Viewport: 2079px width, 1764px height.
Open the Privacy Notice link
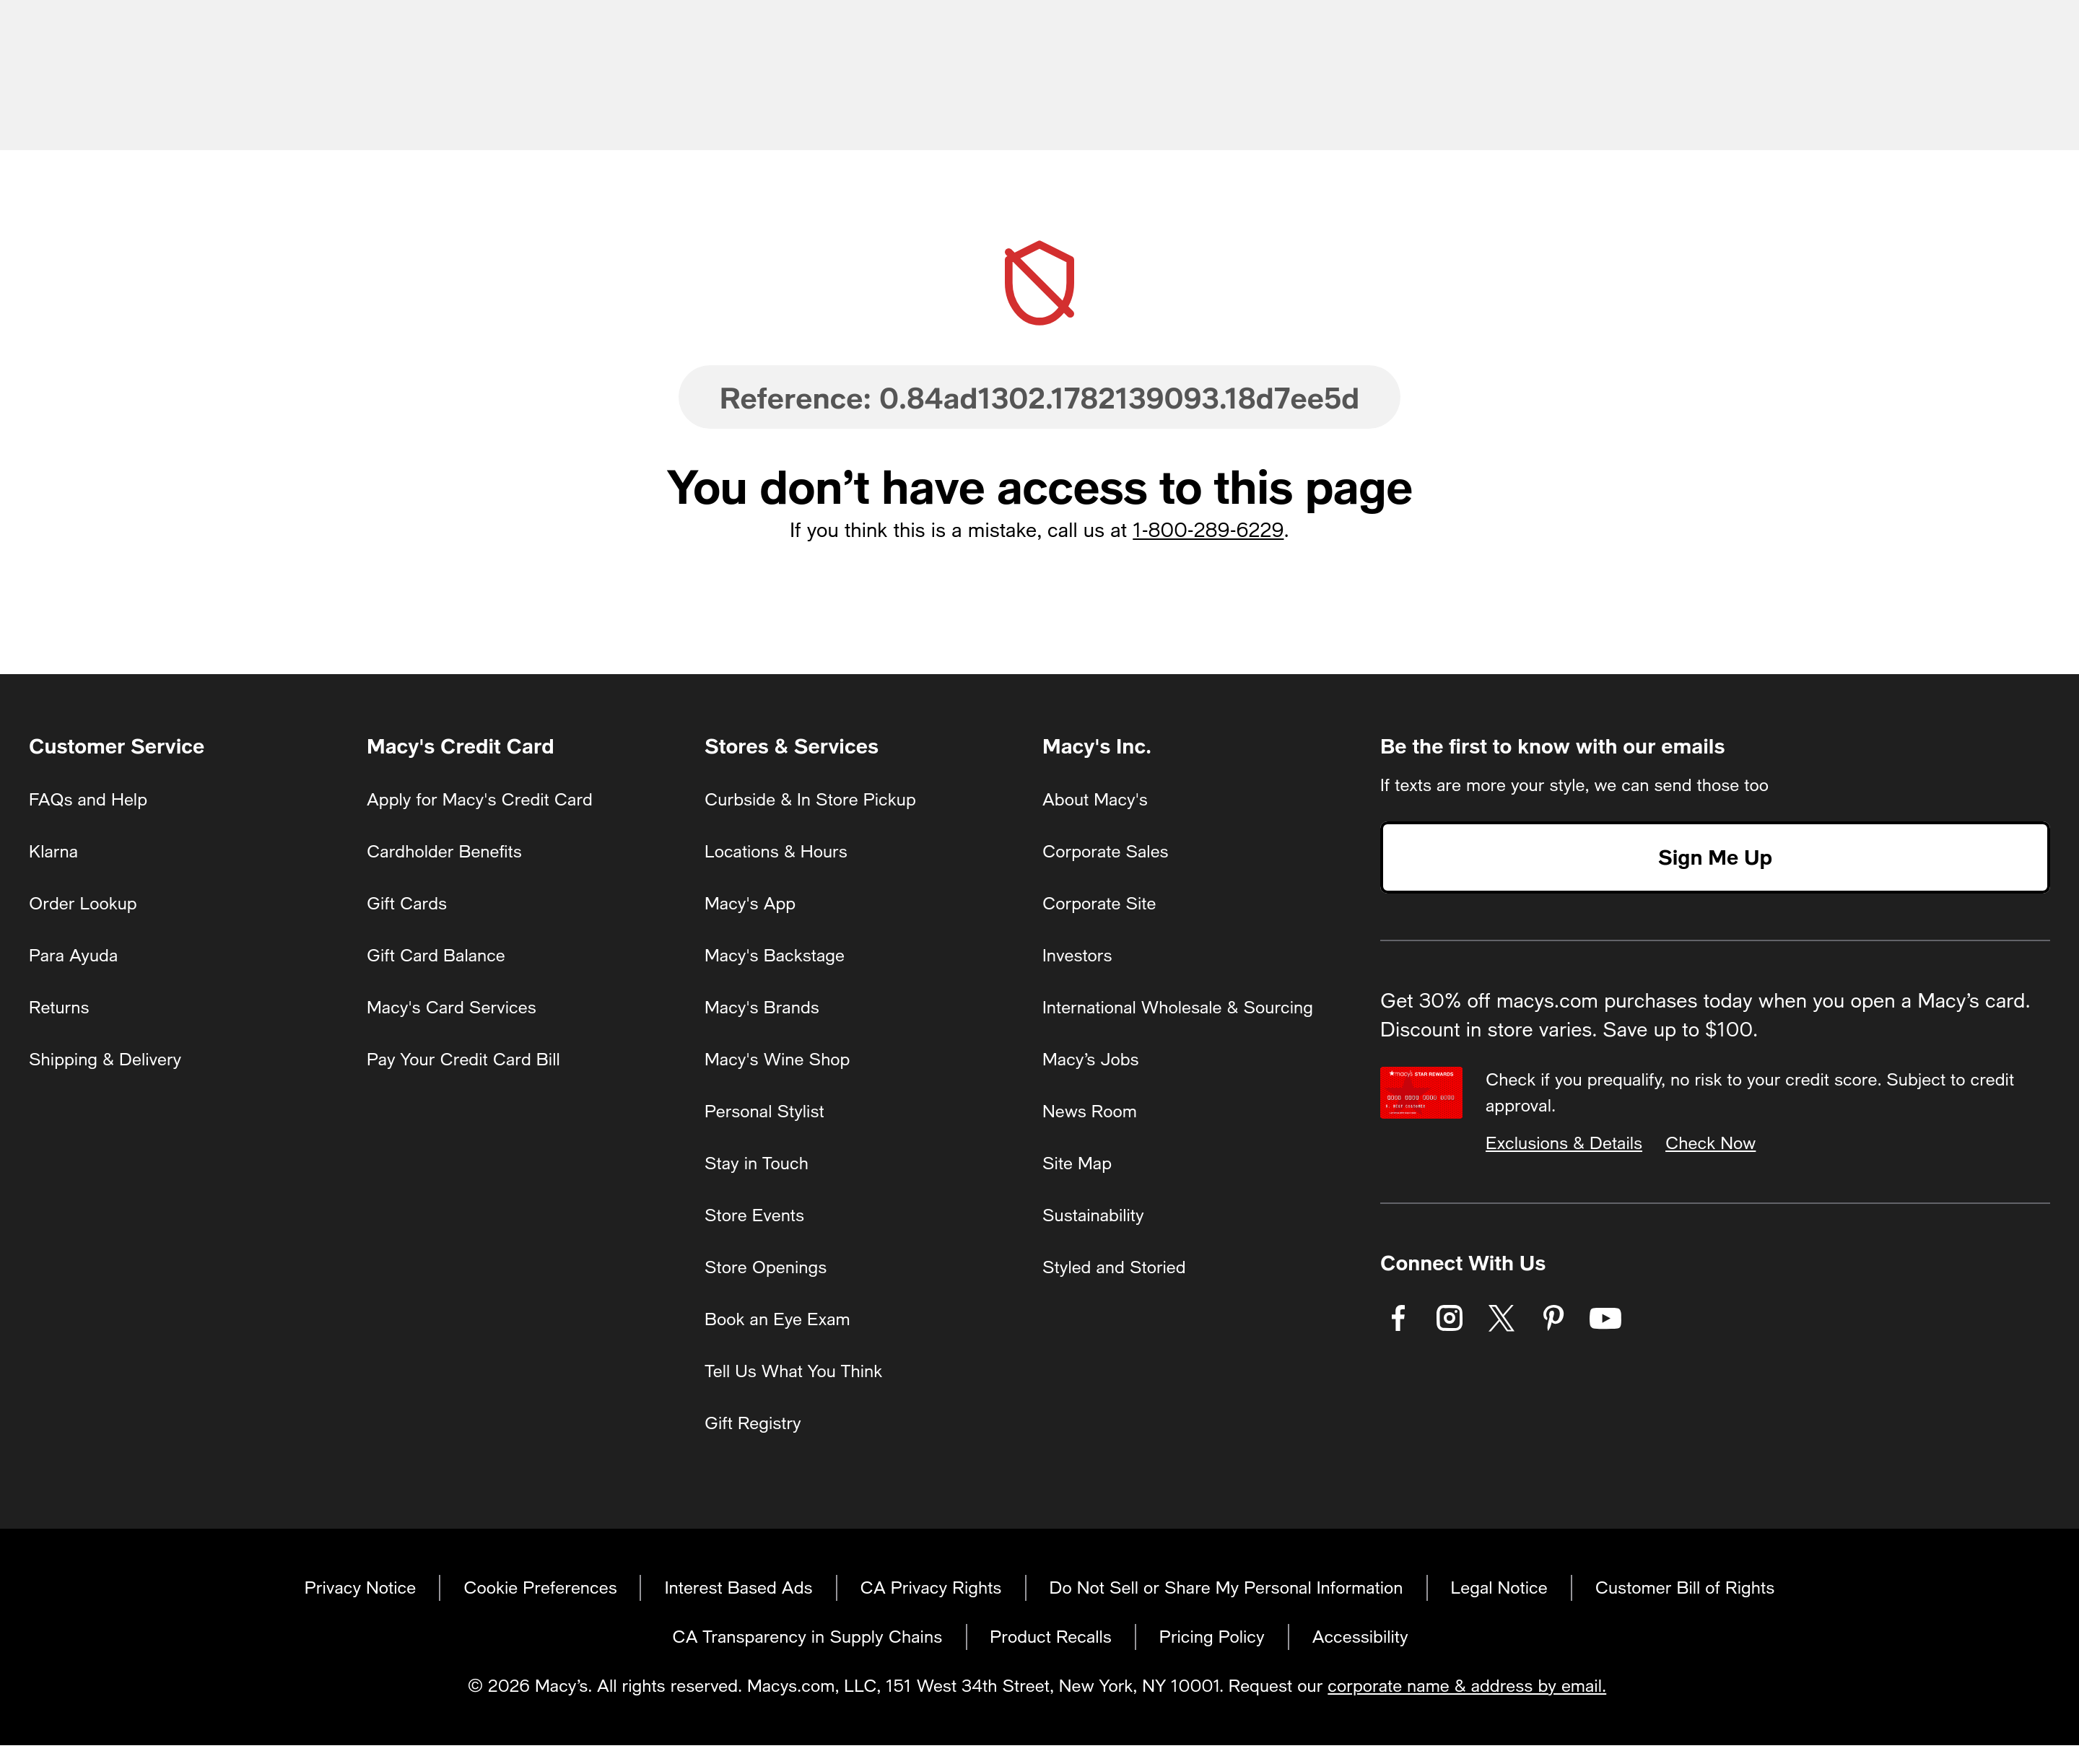tap(360, 1587)
